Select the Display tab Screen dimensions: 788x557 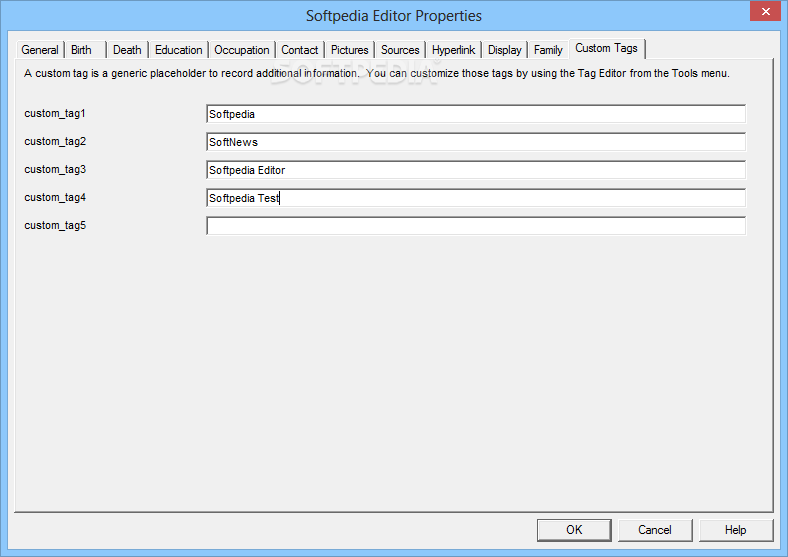click(x=505, y=50)
